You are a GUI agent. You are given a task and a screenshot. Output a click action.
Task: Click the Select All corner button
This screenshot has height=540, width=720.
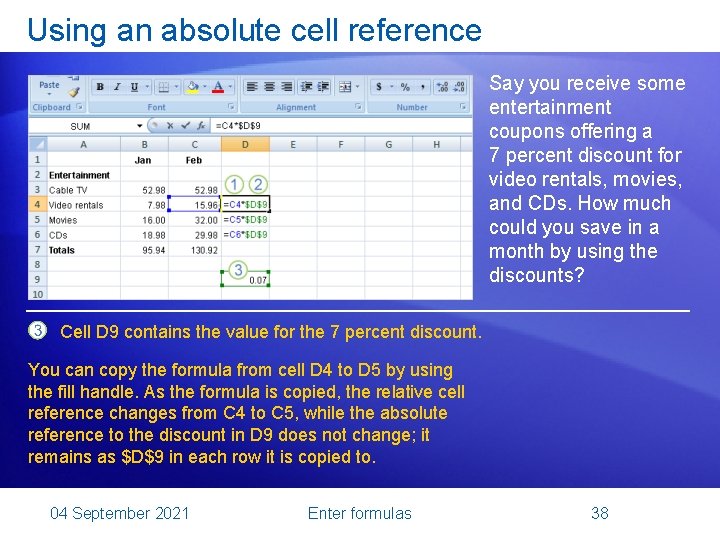[x=38, y=145]
